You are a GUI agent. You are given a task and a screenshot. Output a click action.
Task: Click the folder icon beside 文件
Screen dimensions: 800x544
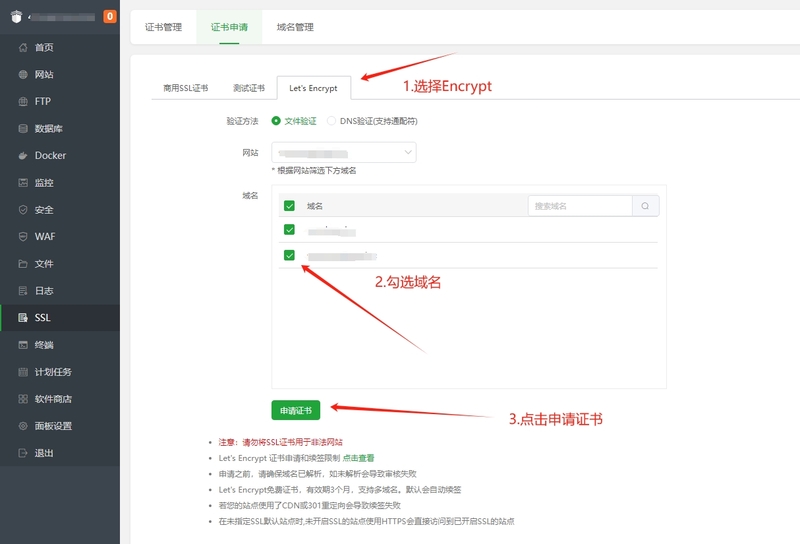coord(23,264)
